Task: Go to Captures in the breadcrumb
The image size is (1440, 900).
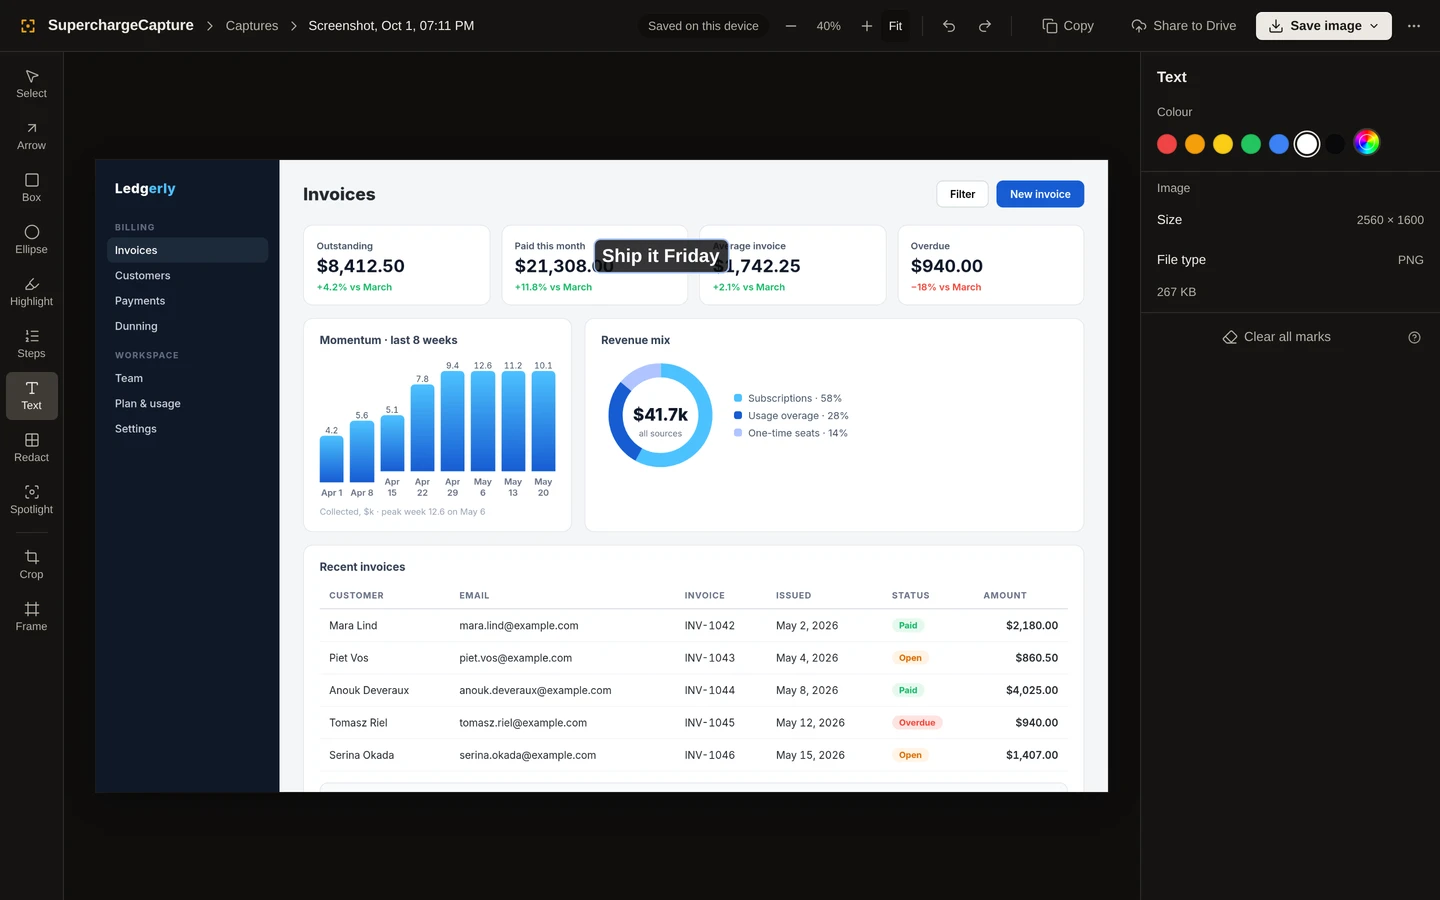Action: click(252, 26)
